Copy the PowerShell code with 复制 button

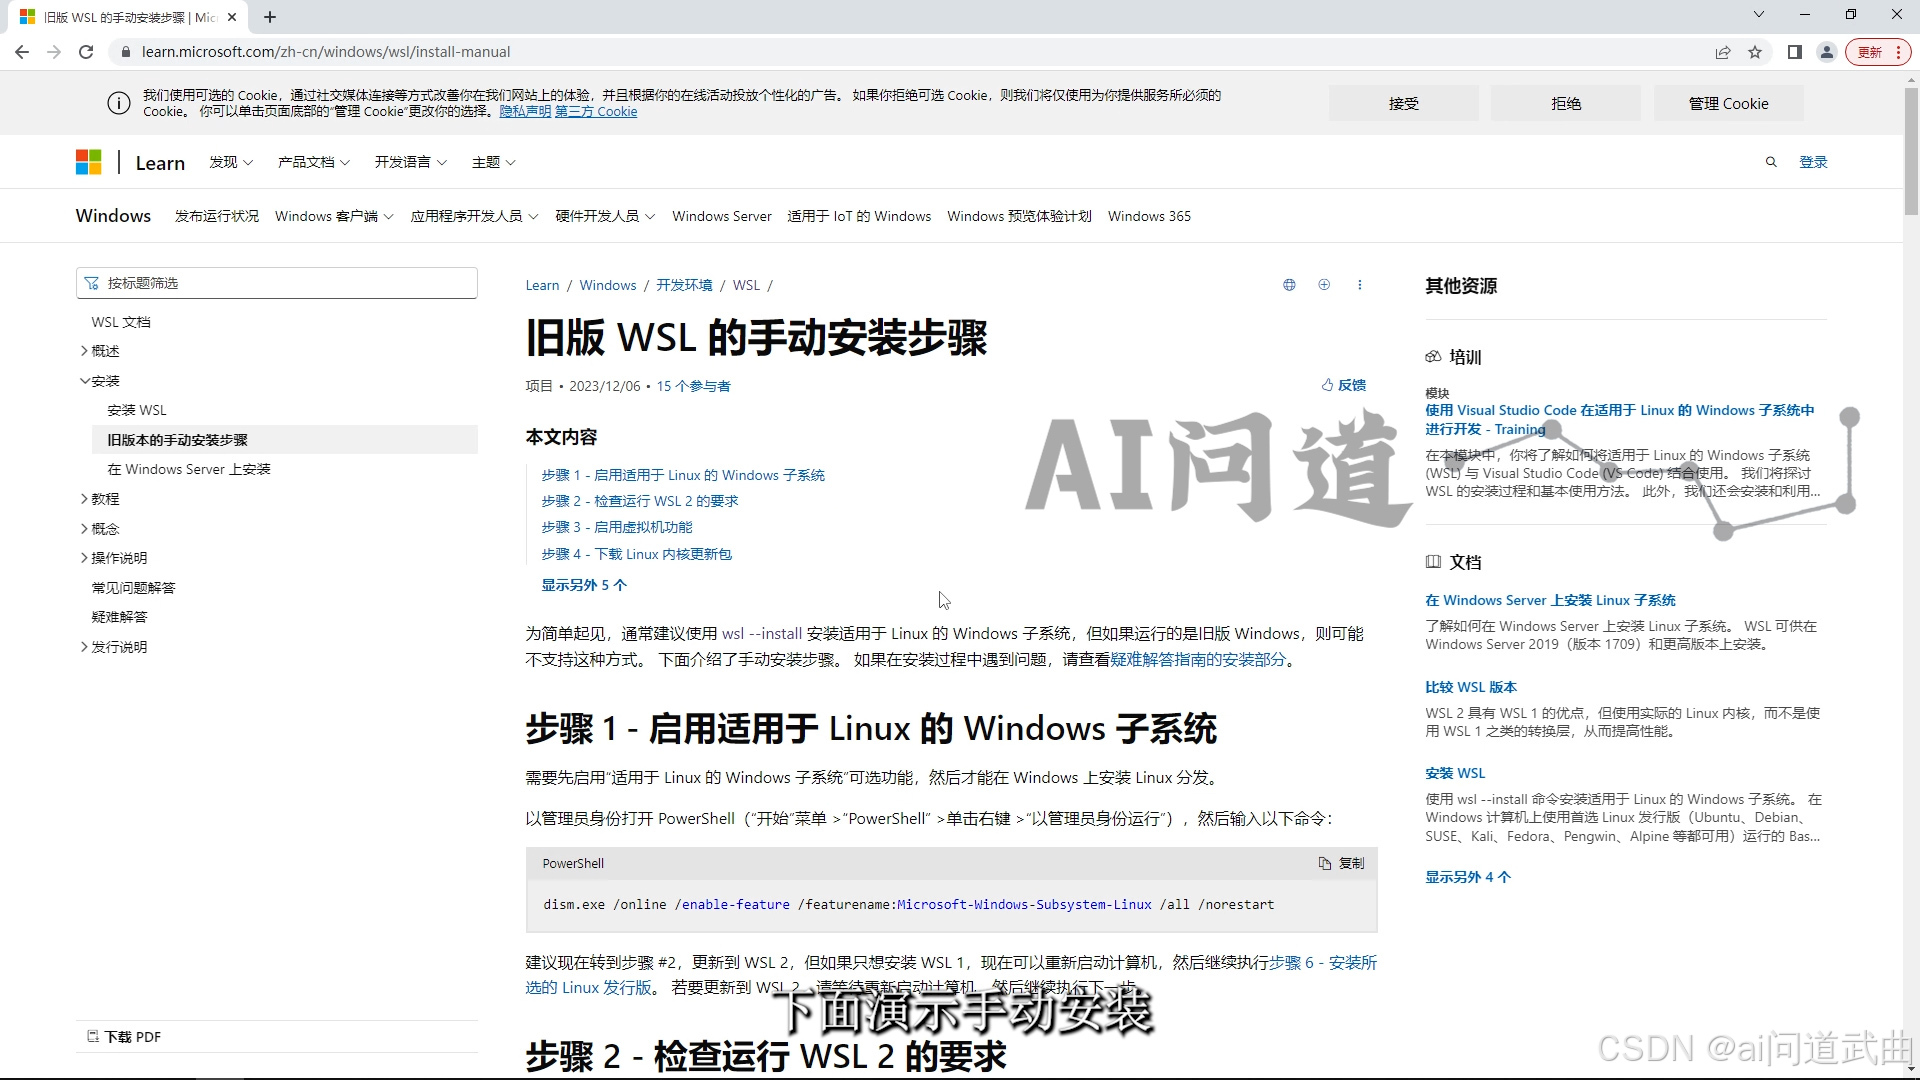1341,863
